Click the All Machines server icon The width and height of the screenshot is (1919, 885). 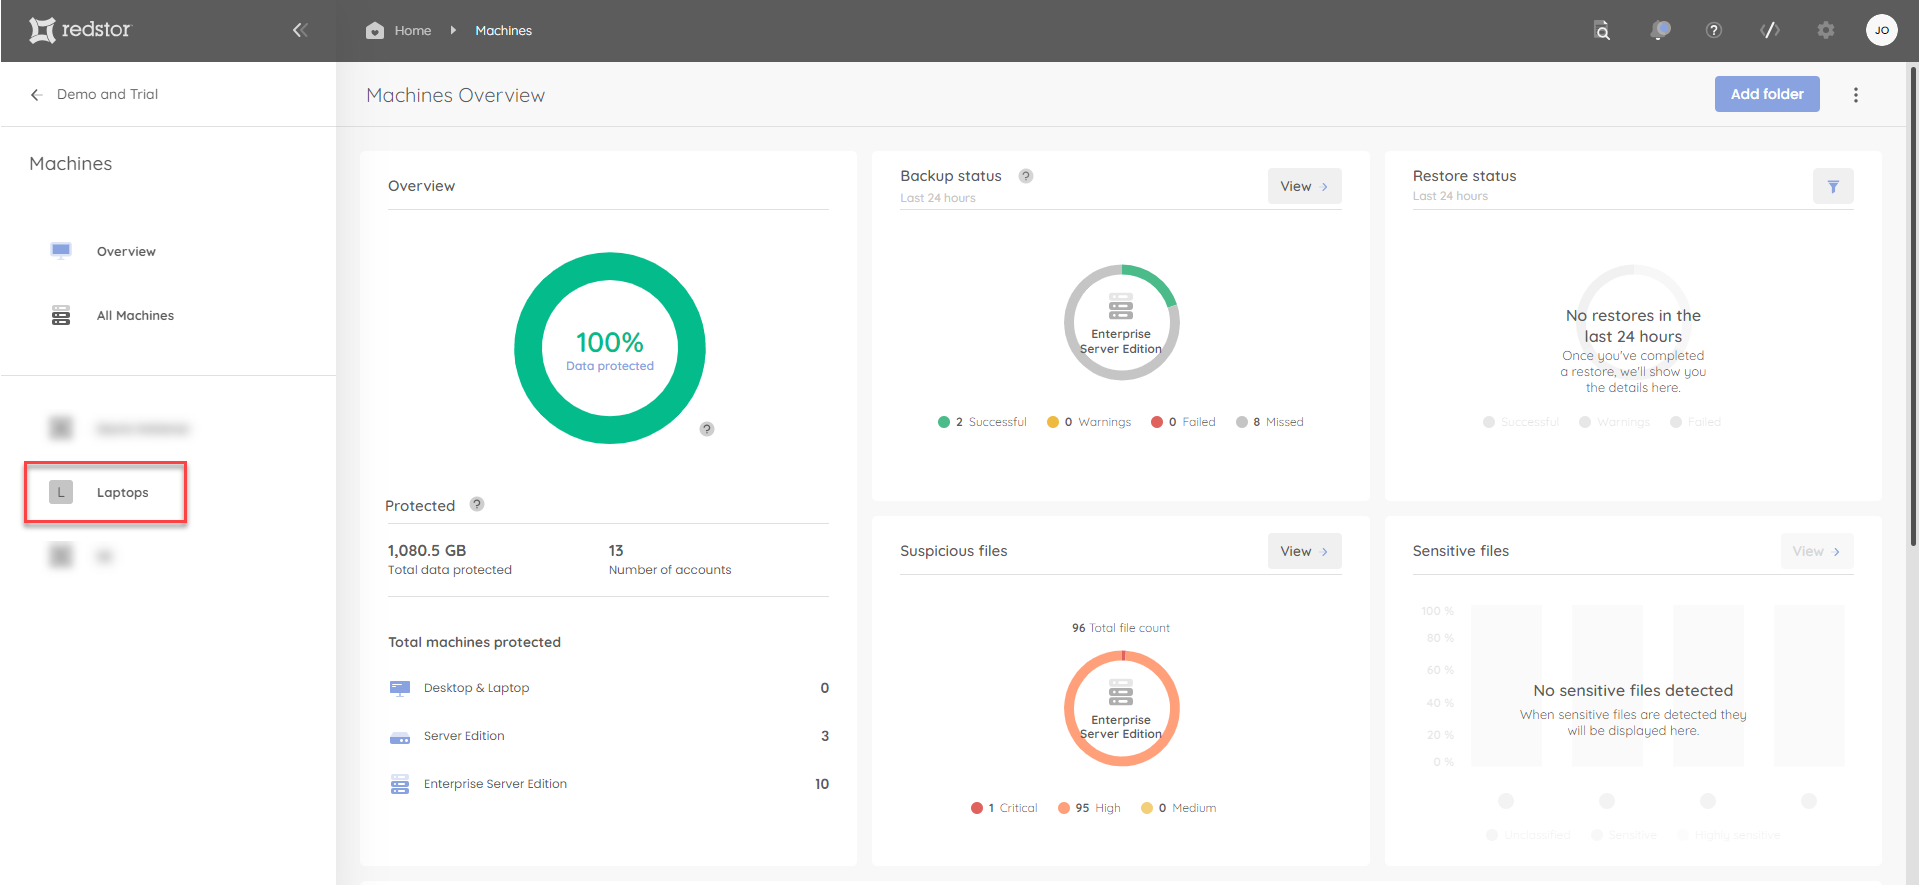coord(61,316)
